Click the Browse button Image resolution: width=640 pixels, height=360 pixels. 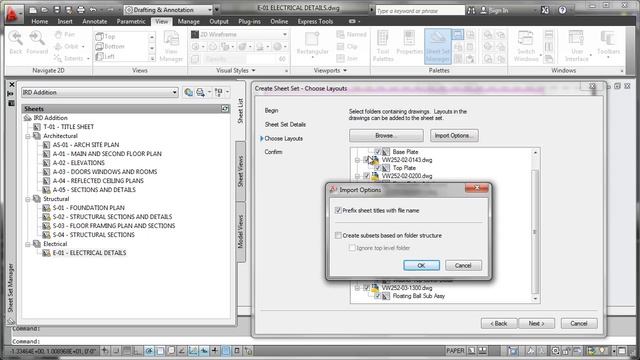pos(386,136)
